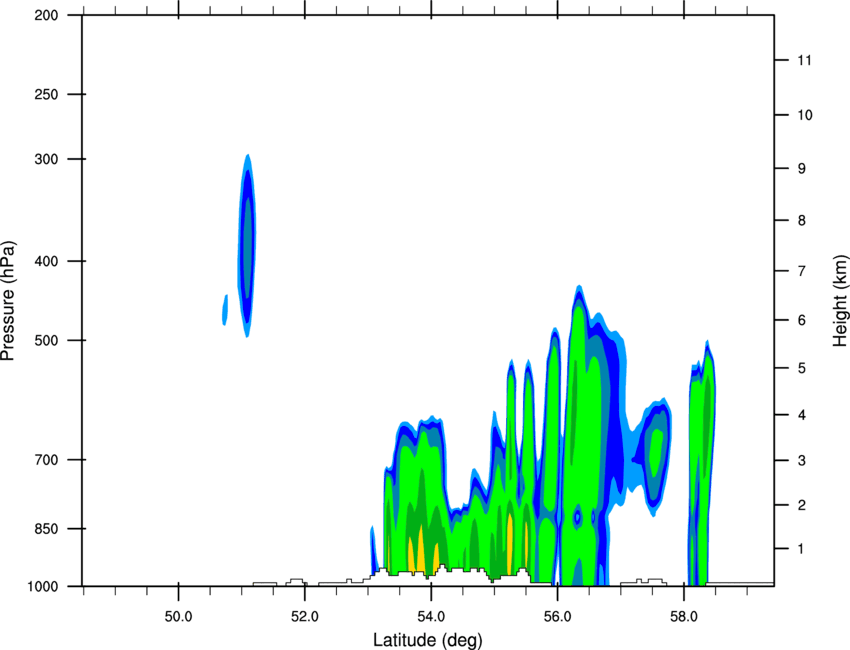850x650 pixels.
Task: Click the green column near 58.3 degrees latitude
Action: coord(701,464)
